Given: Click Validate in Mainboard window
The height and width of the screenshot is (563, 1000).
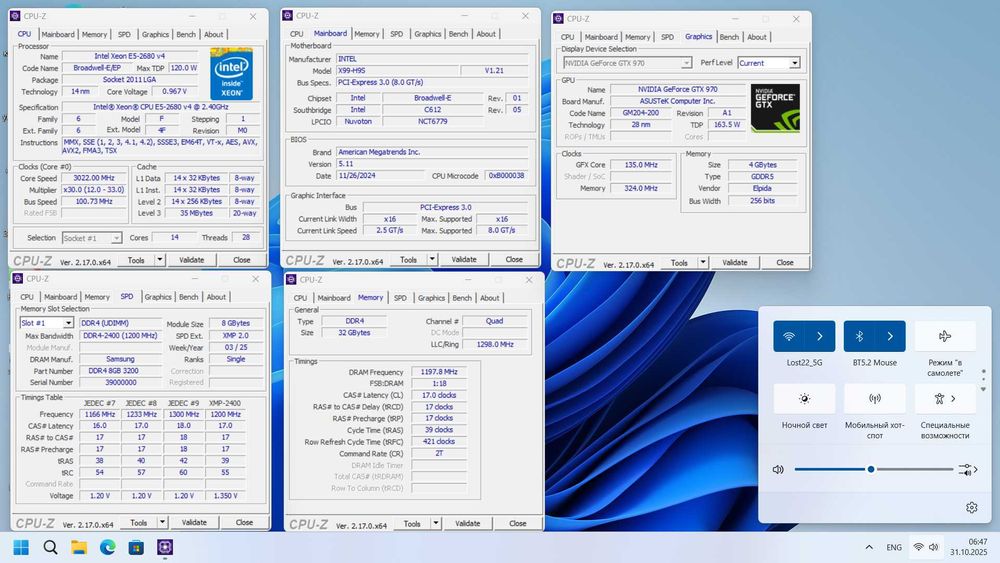Looking at the screenshot, I should click(x=464, y=259).
